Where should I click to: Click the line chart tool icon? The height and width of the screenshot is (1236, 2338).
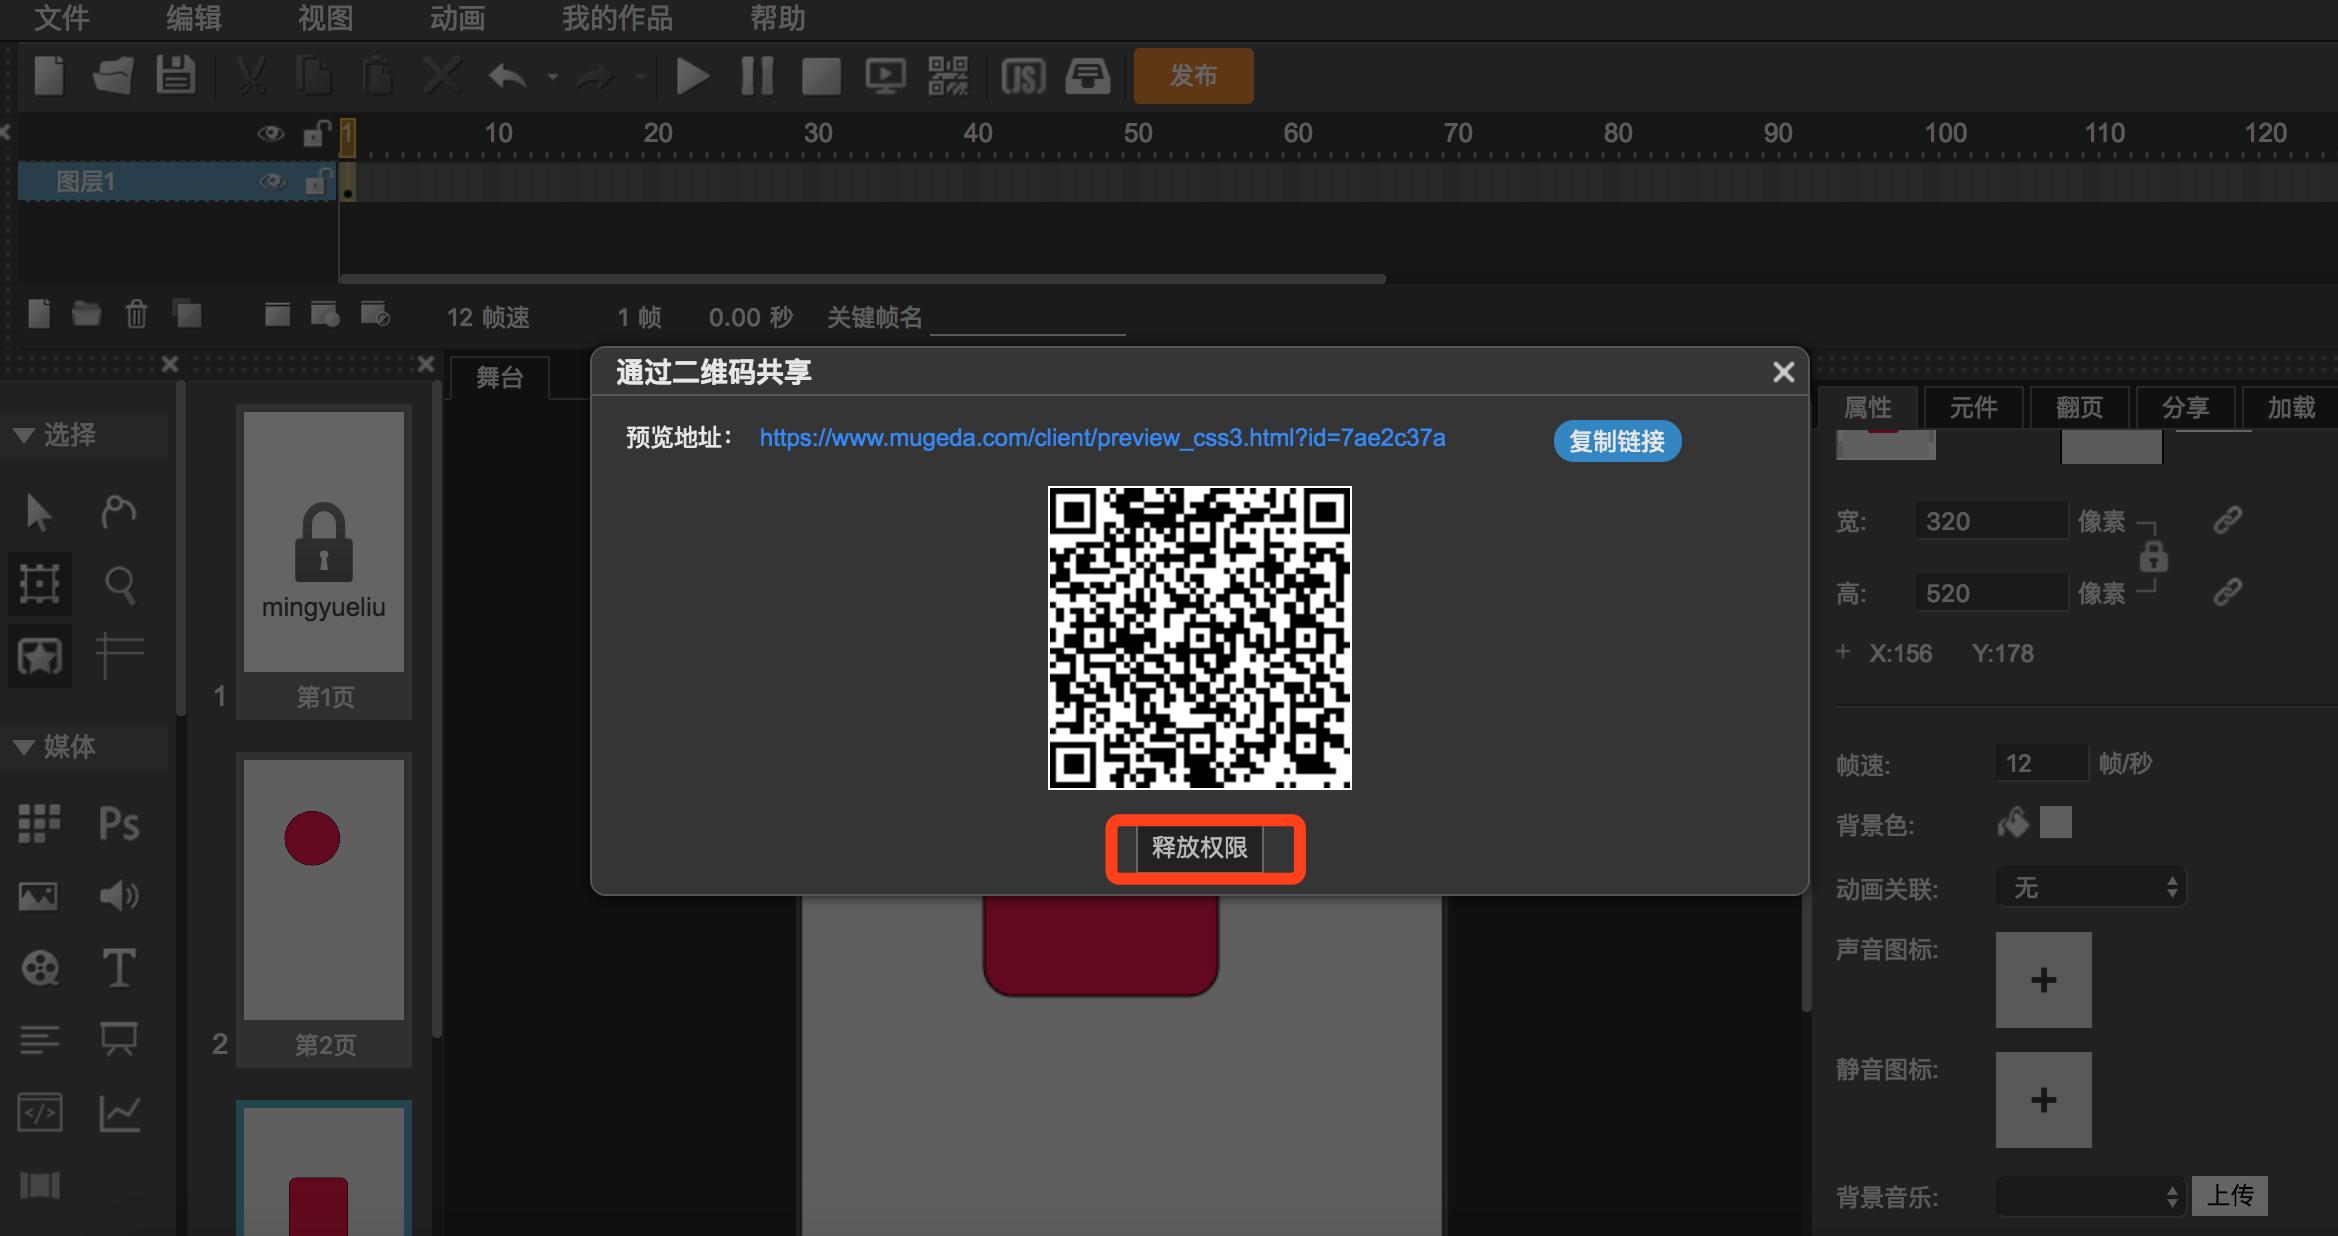[119, 1112]
